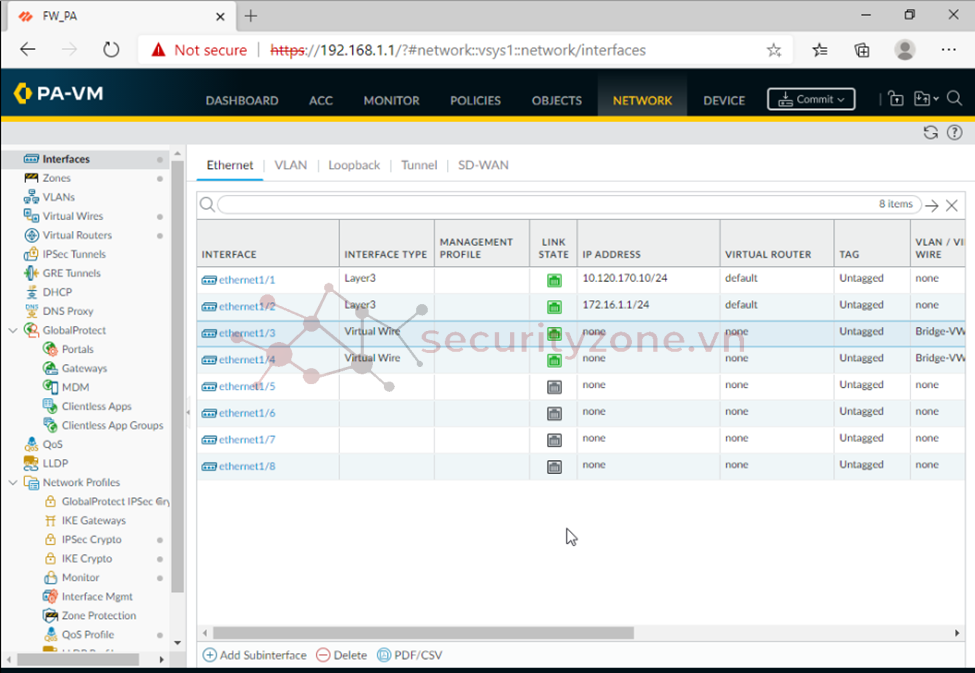The image size is (975, 673).
Task: Click the GRE Tunnels icon
Action: (31, 273)
